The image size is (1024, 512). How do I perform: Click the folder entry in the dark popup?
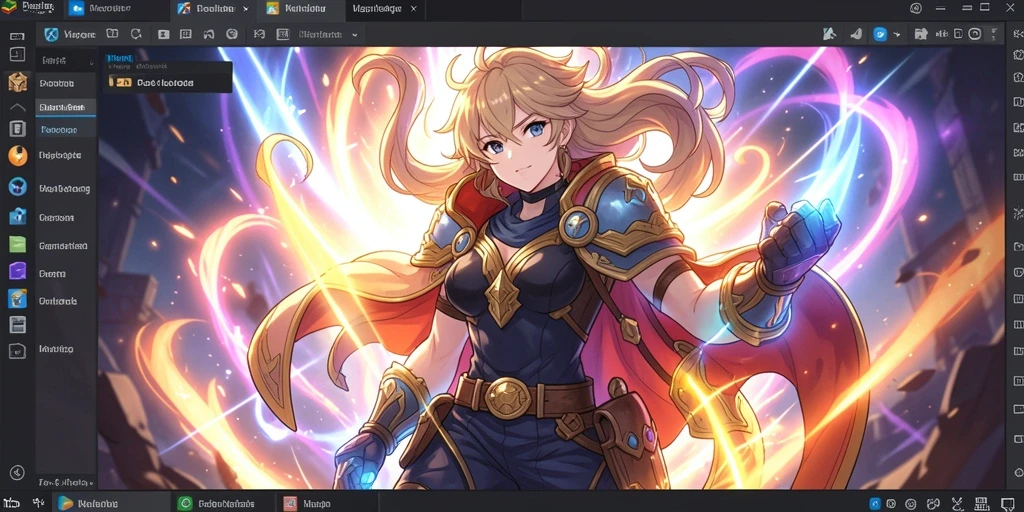(x=167, y=82)
